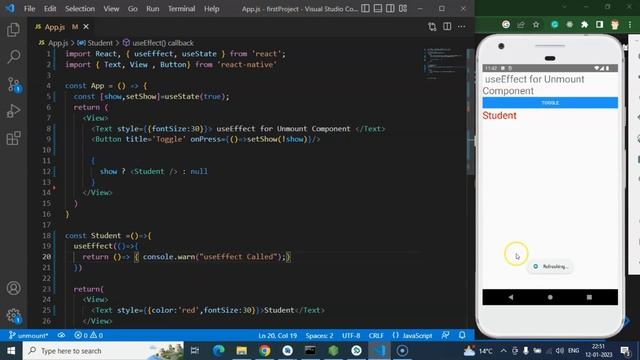Open Edit menu
Viewport: 640px width, 360px height.
[x=50, y=9]
